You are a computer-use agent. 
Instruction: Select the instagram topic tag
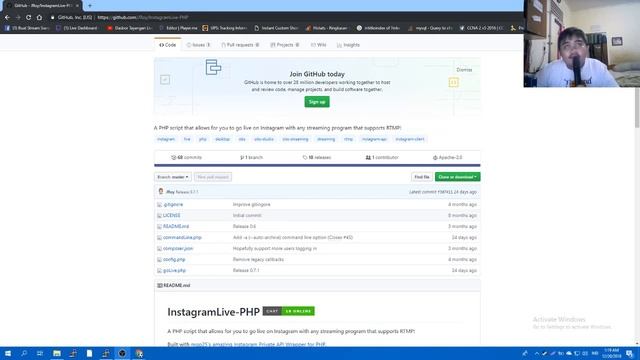click(166, 139)
